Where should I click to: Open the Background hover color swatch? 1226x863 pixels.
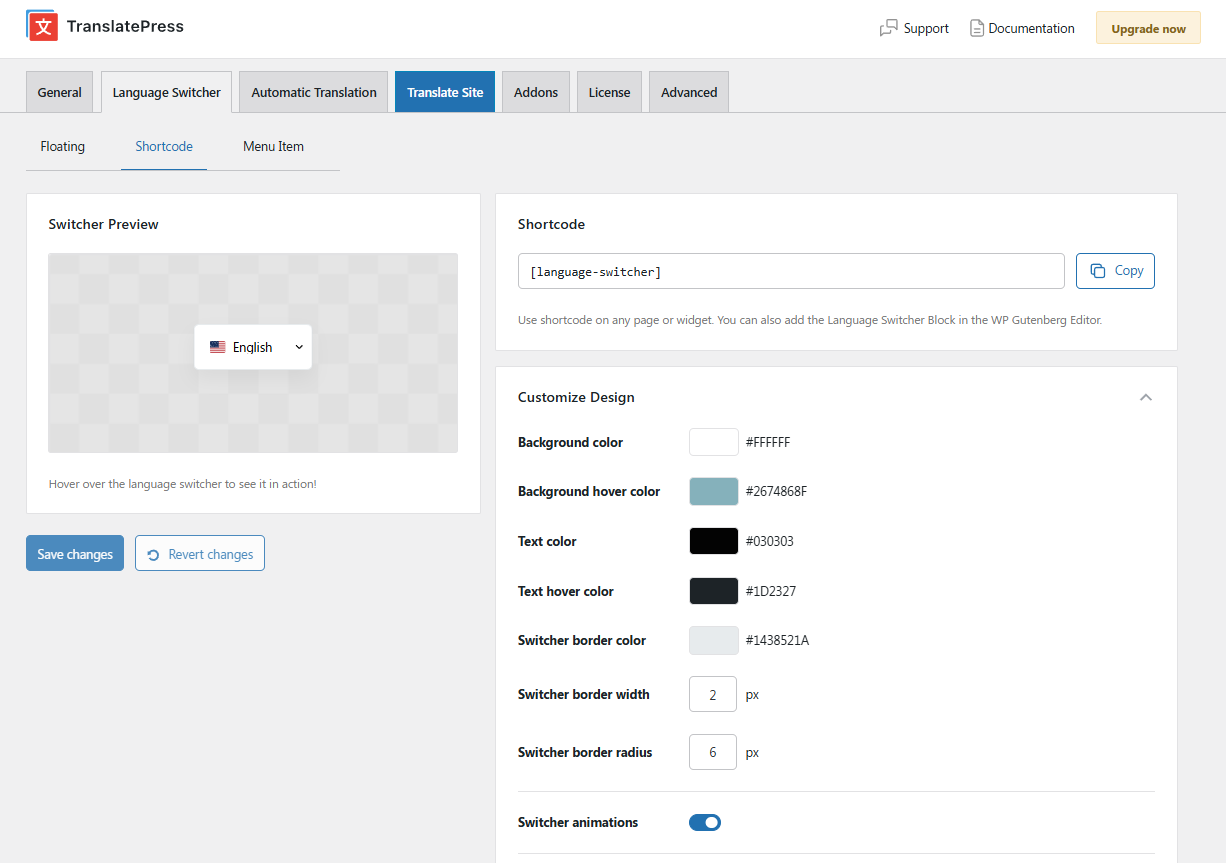[713, 491]
